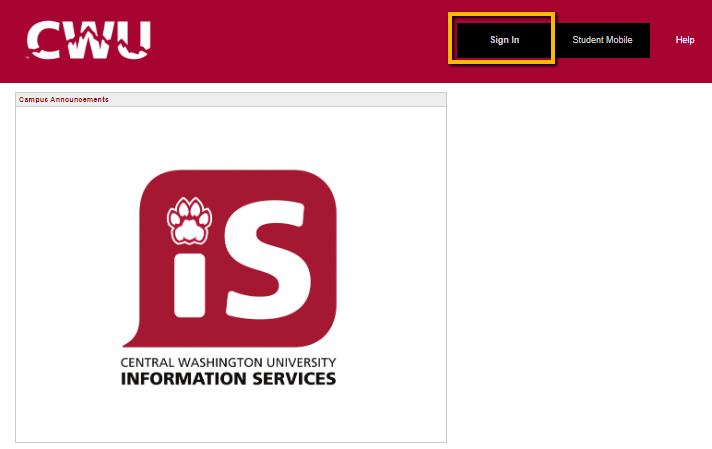Click the INFORMATION SERVICES bold text
The width and height of the screenshot is (712, 449).
pos(228,379)
